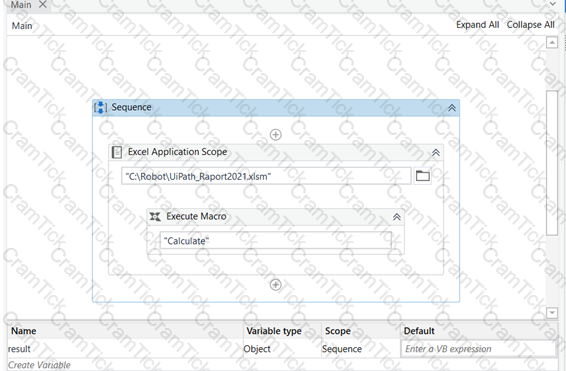Click the Excel Application Scope icon
Screen dimensions: 566x371
click(117, 152)
